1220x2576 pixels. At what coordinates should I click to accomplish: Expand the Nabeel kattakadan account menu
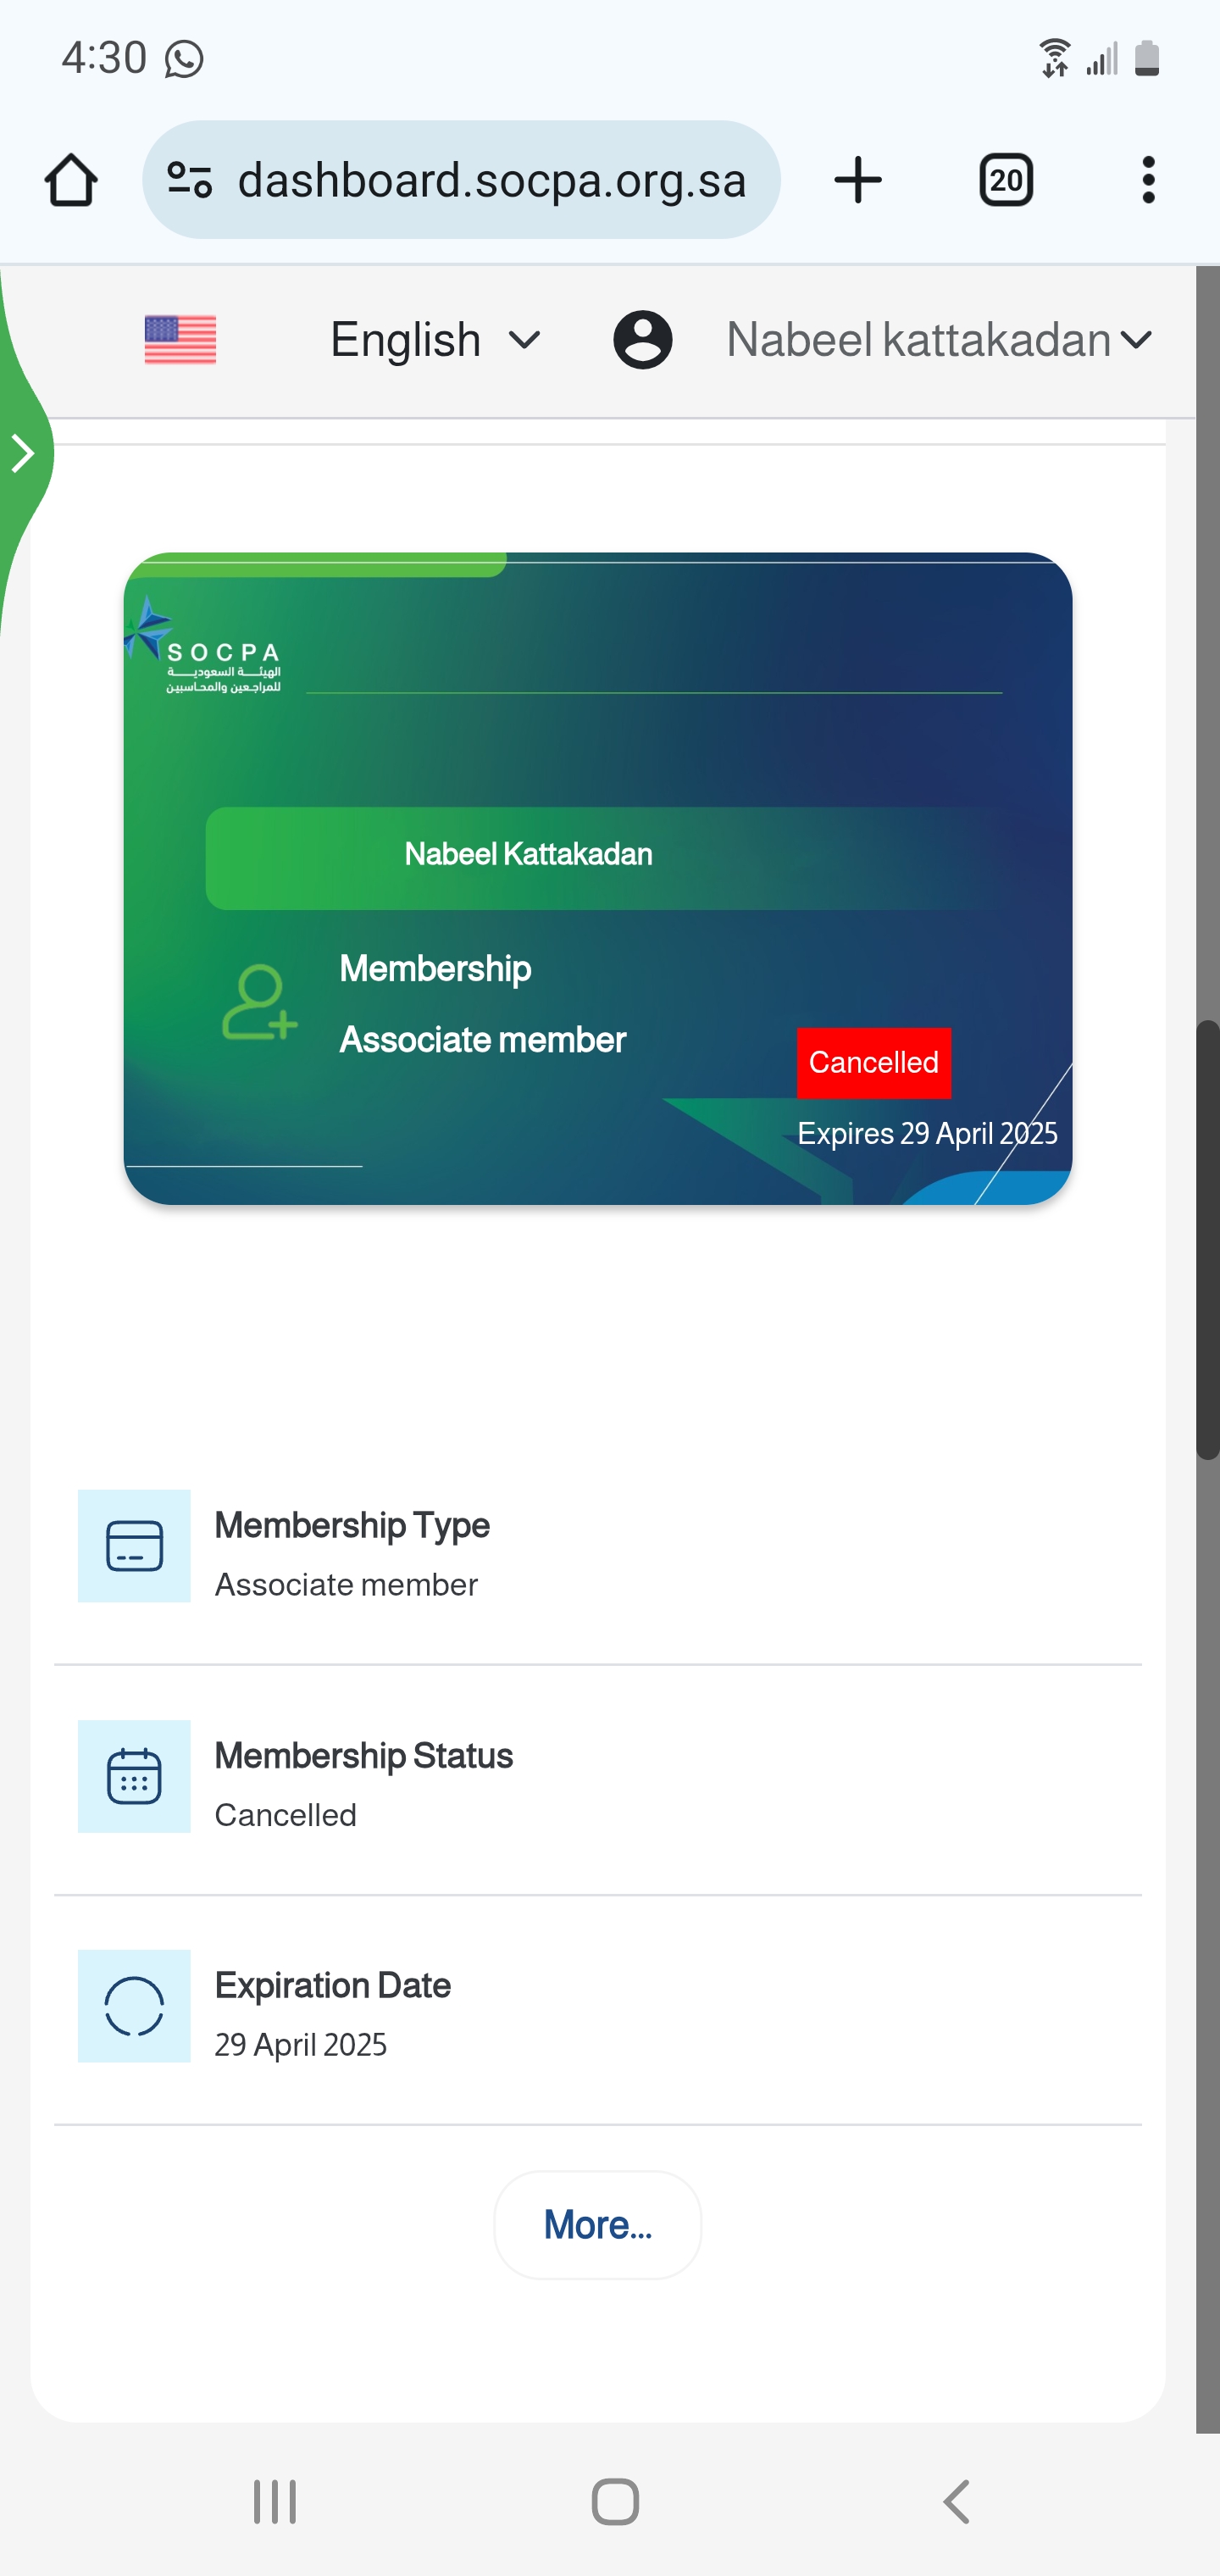point(939,340)
